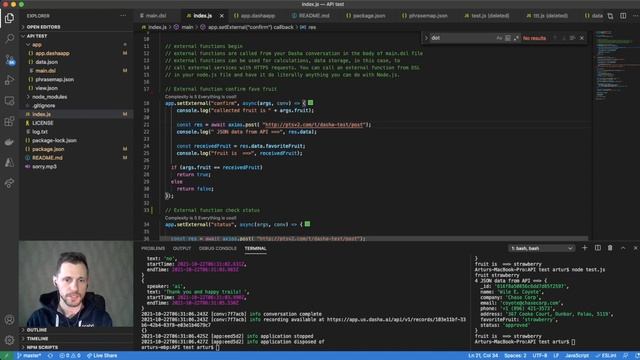This screenshot has width=640, height=360.
Task: Split the terminal panel
Action: coord(598,248)
